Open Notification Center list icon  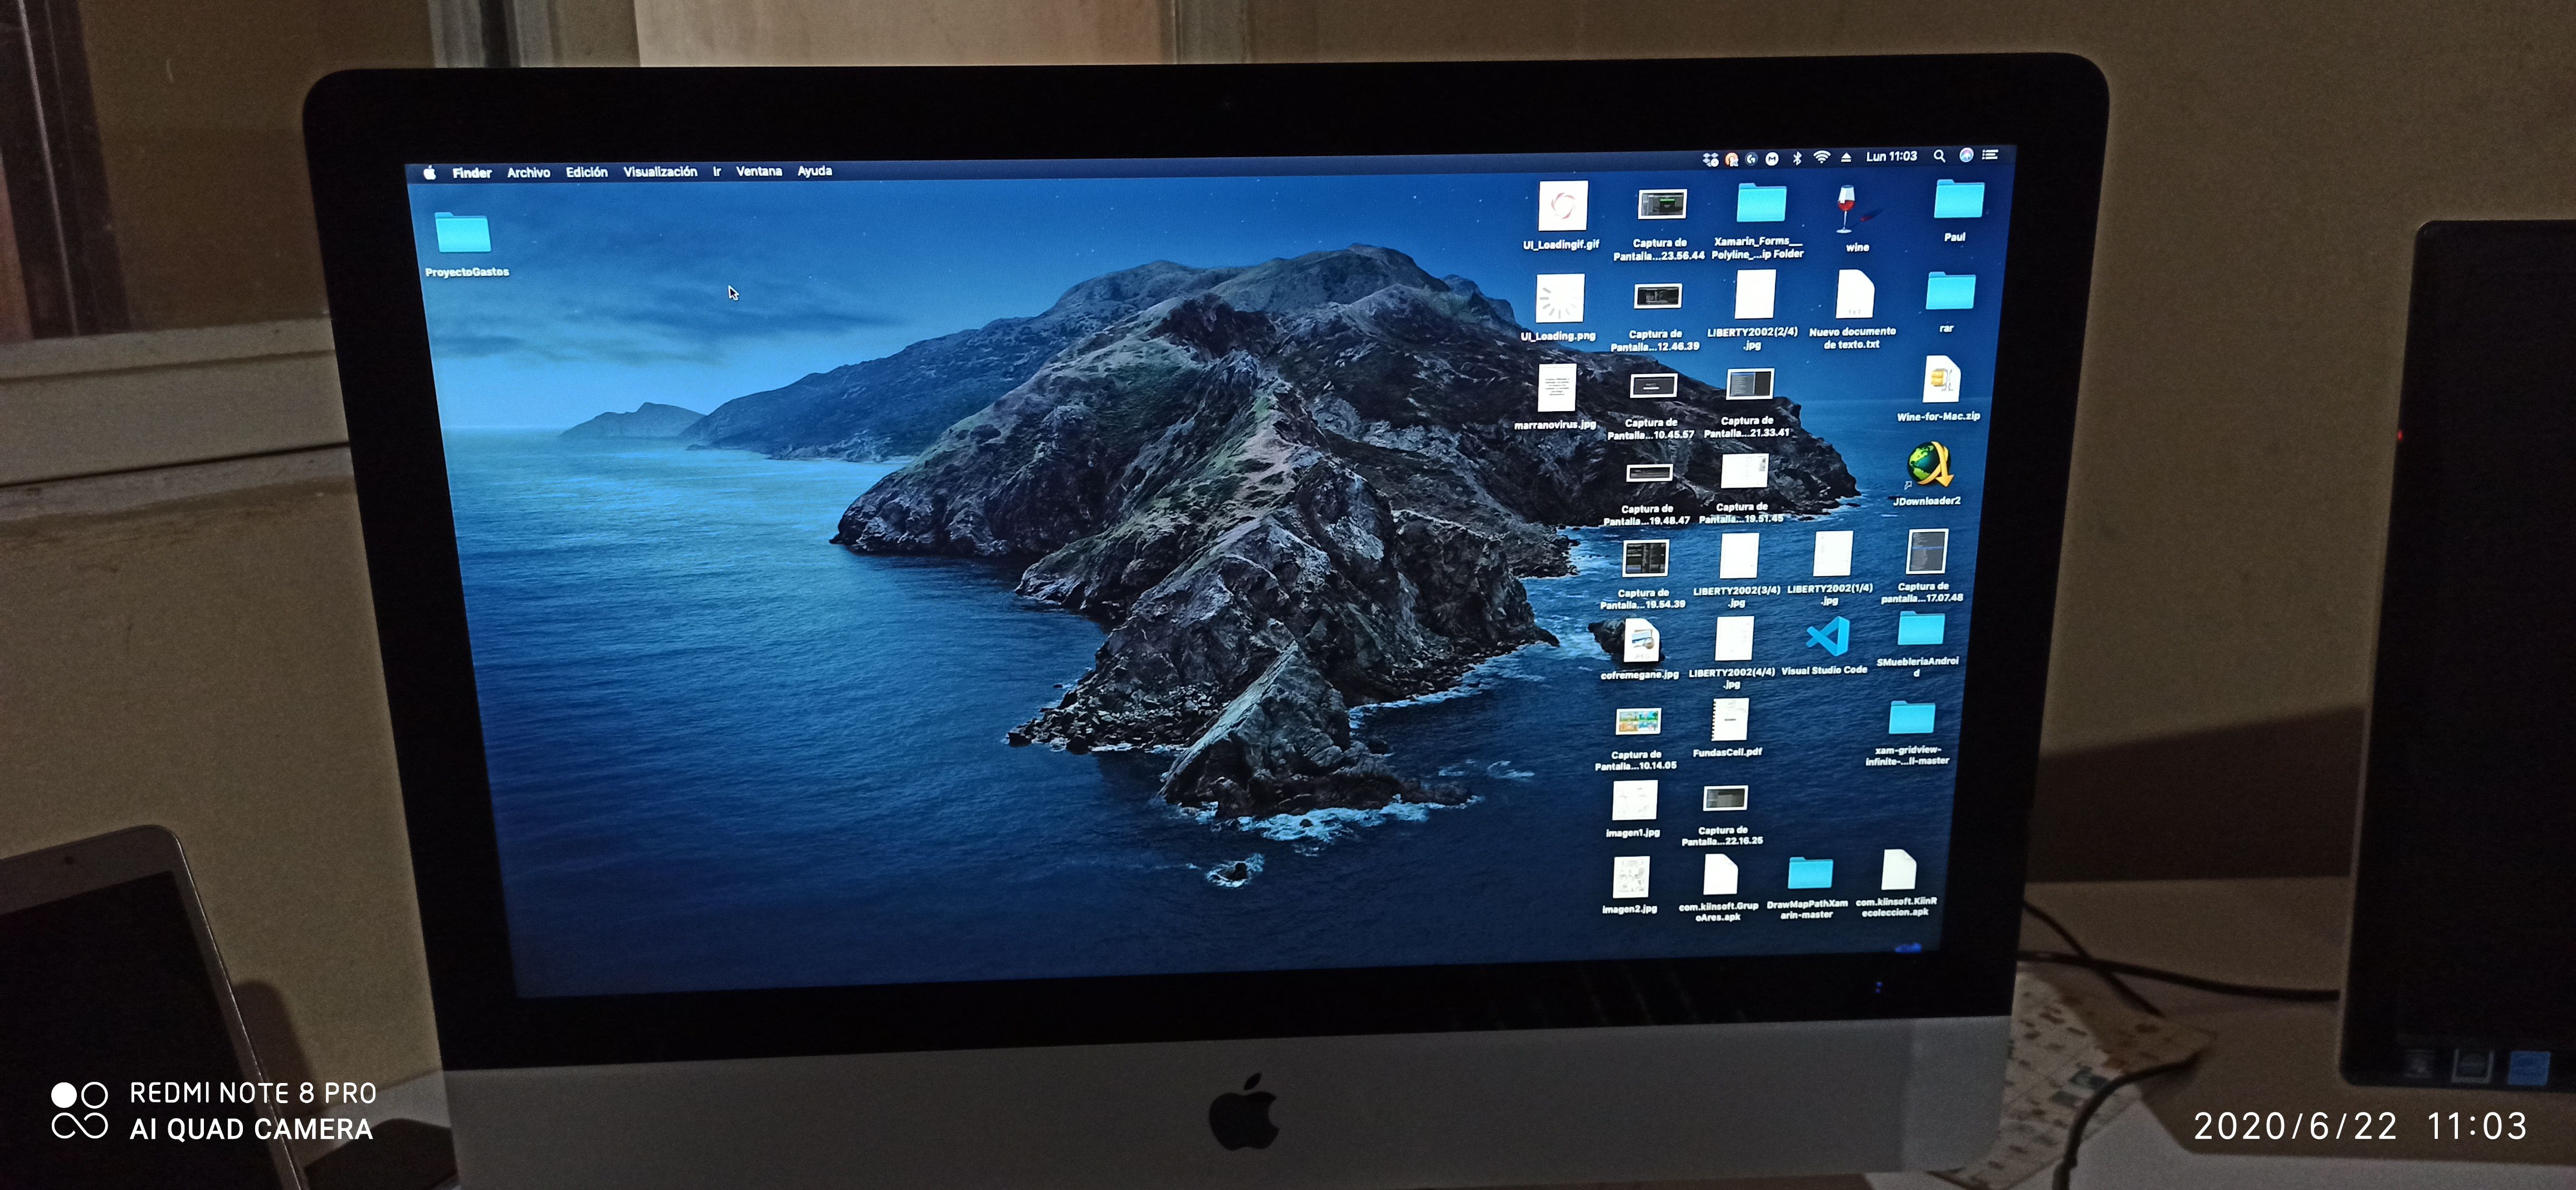(x=1990, y=155)
